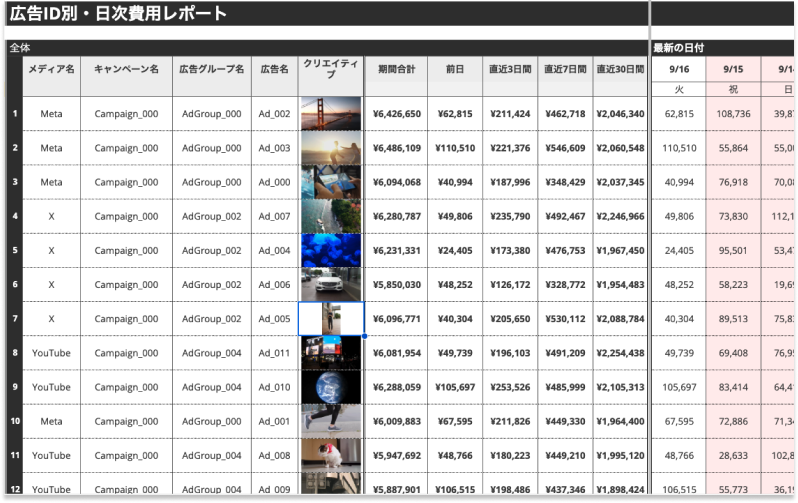Select the ¥6,426,650 total cell
The image size is (798, 503).
396,114
